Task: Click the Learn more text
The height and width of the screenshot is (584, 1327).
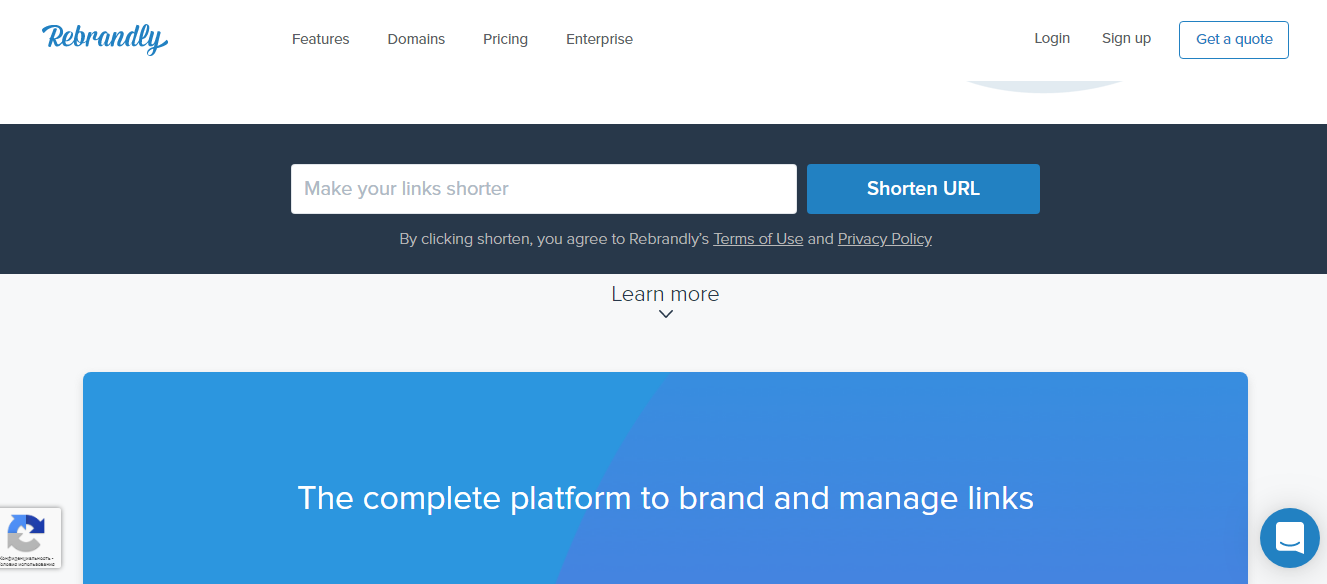Action: pyautogui.click(x=665, y=294)
